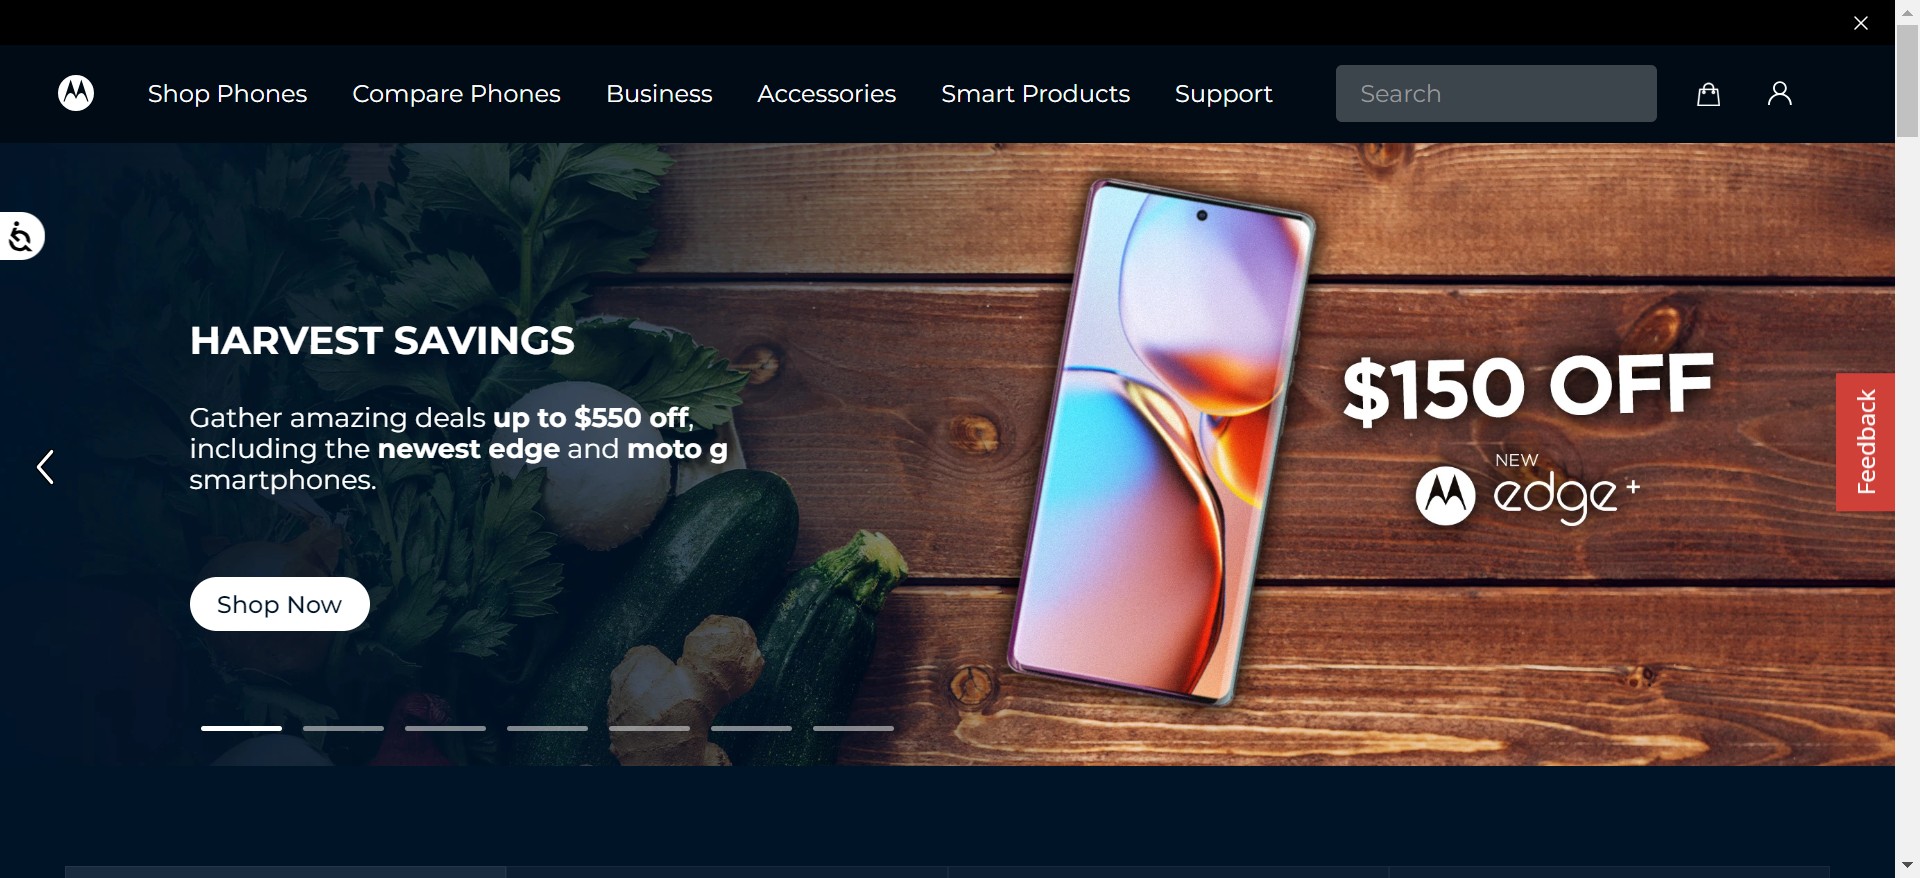Screen dimensions: 1920x878
Task: Select the second carousel slide indicator
Action: (x=343, y=729)
